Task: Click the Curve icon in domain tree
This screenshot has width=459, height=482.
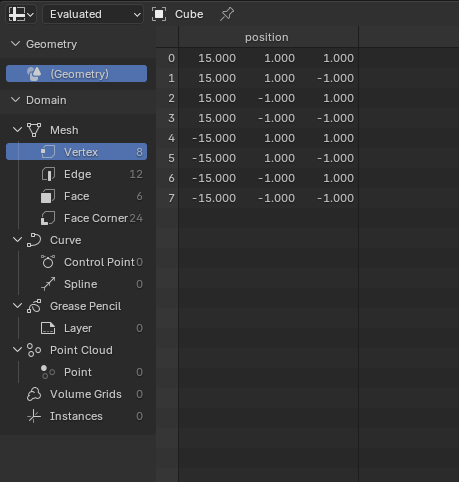Action: 34,240
